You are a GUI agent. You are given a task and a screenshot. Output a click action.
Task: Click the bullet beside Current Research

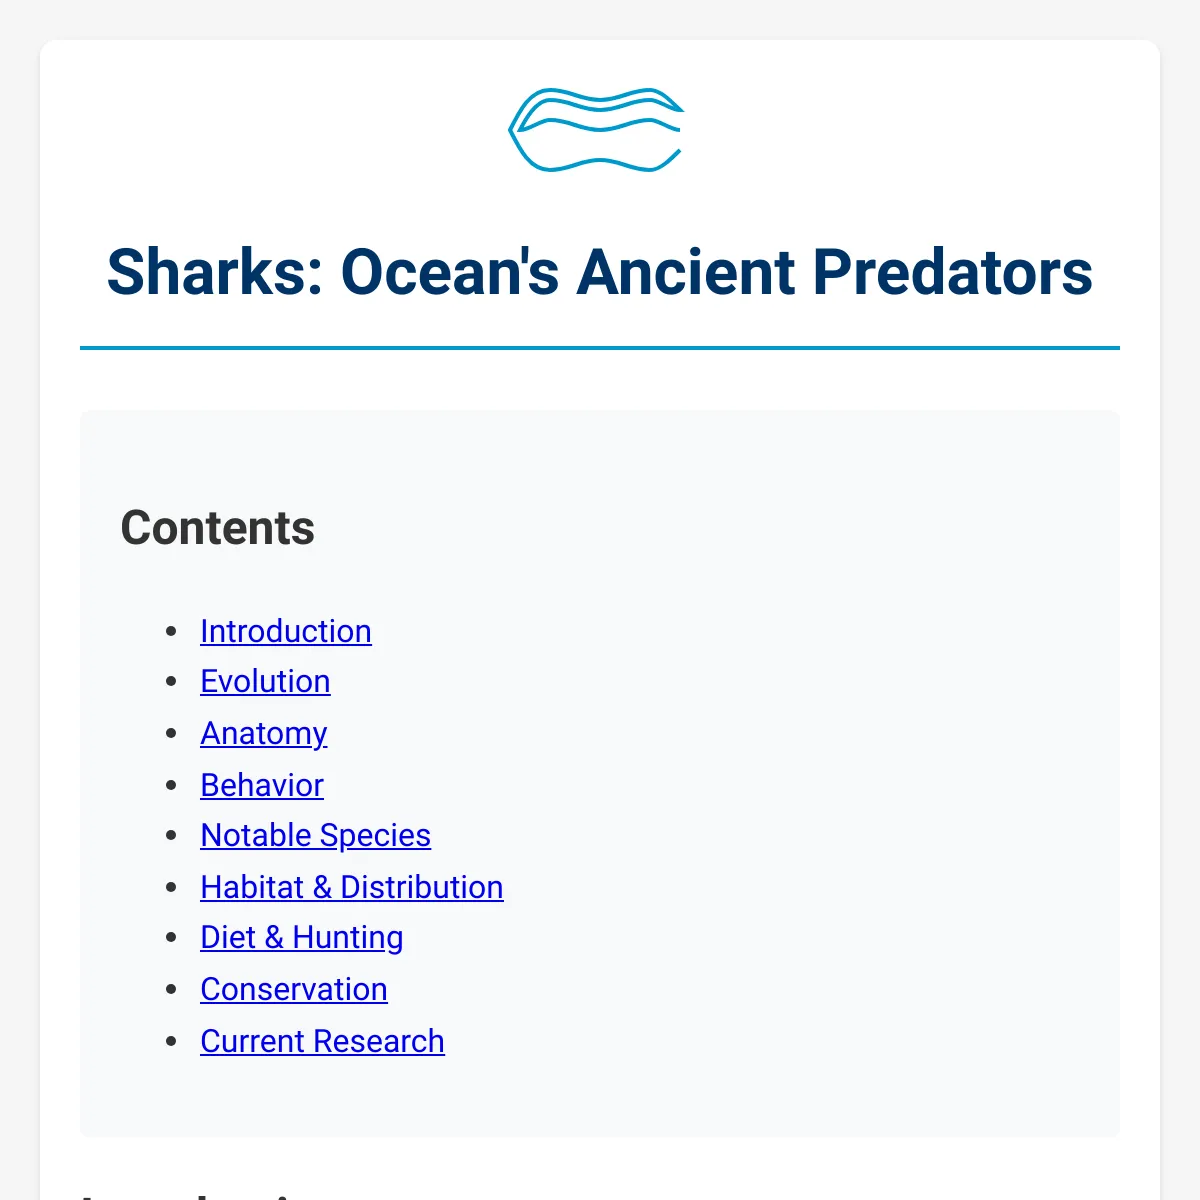172,1042
